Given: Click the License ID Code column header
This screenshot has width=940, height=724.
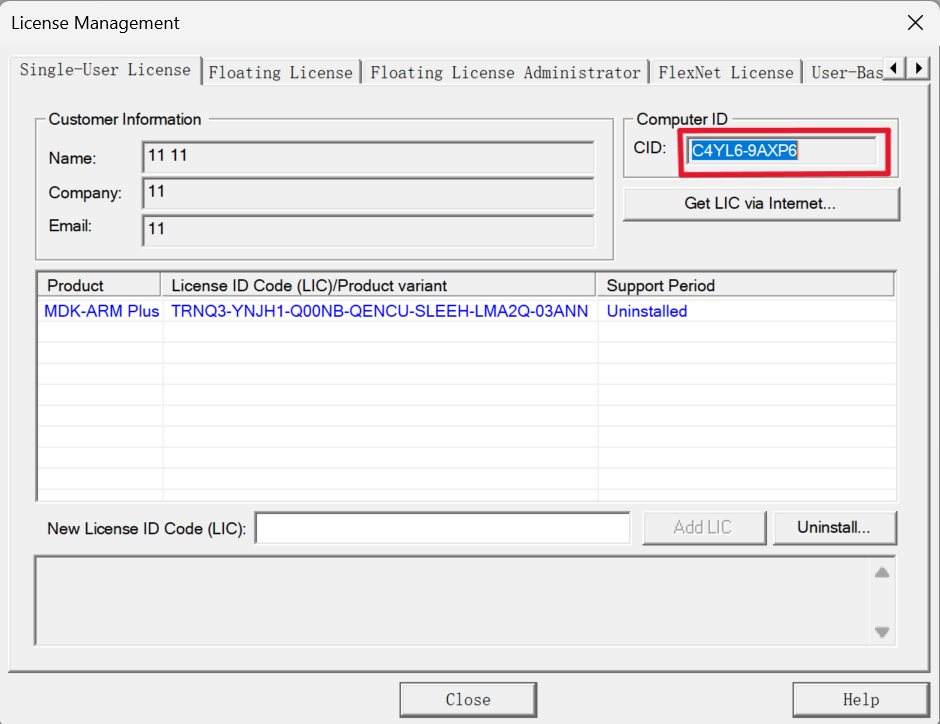Looking at the screenshot, I should 379,285.
